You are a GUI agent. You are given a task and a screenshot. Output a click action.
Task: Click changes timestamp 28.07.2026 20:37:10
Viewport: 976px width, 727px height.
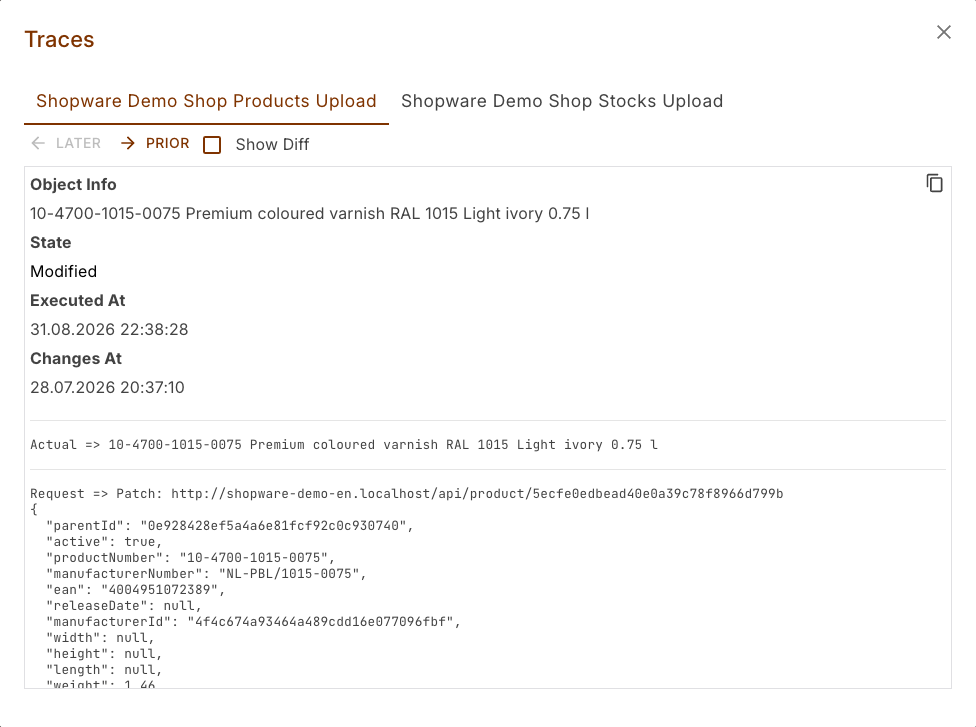pos(107,387)
